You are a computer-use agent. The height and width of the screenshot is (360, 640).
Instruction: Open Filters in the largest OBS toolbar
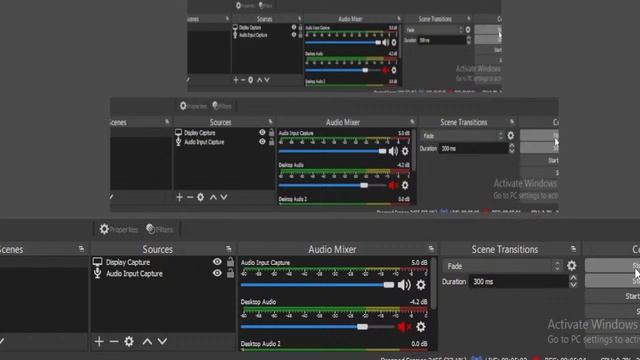[x=160, y=229]
